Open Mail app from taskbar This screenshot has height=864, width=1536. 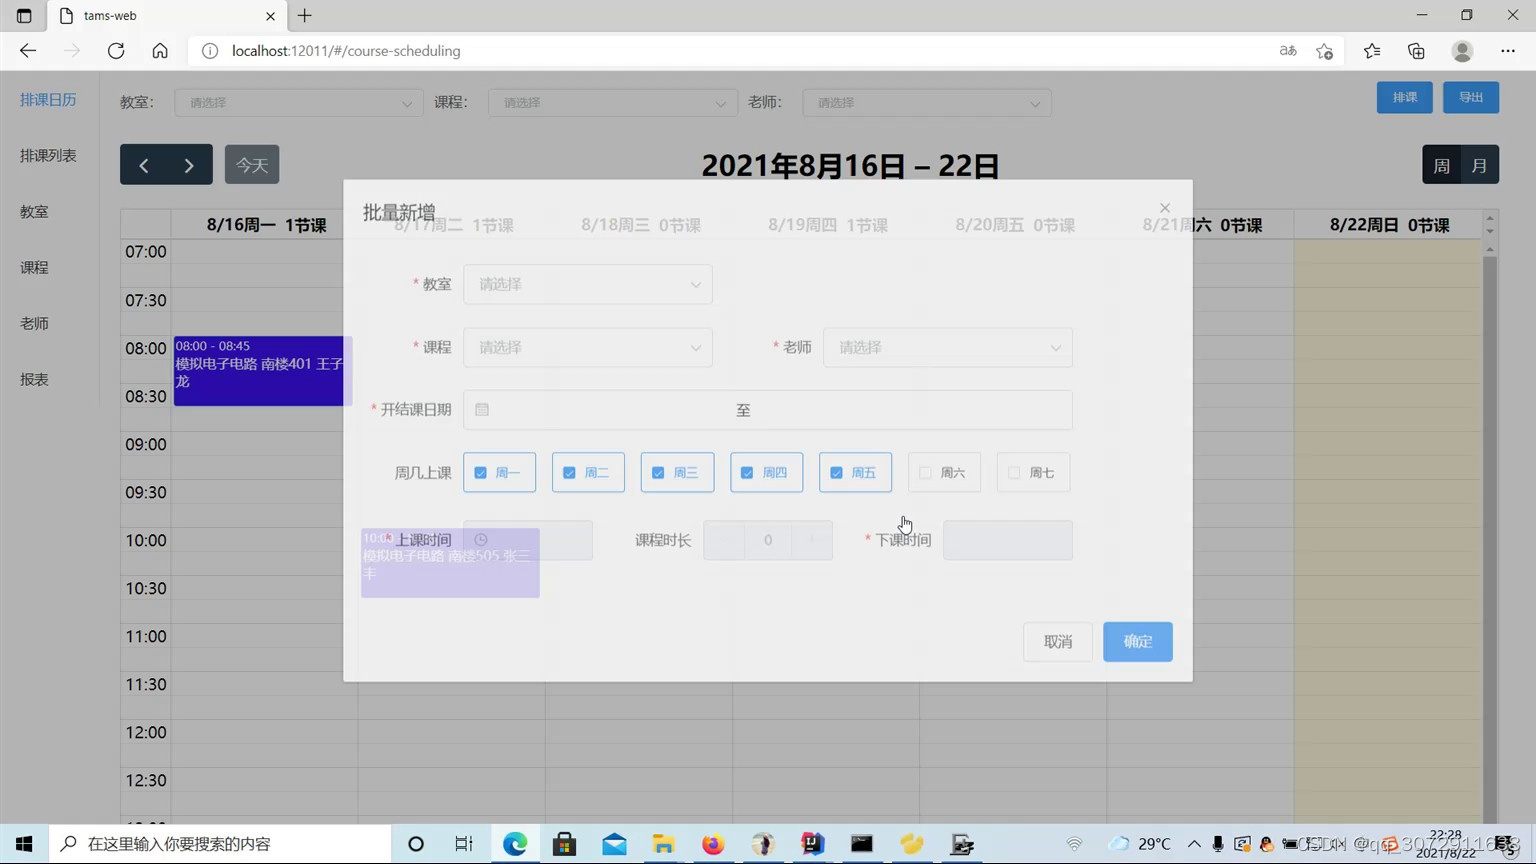(614, 844)
